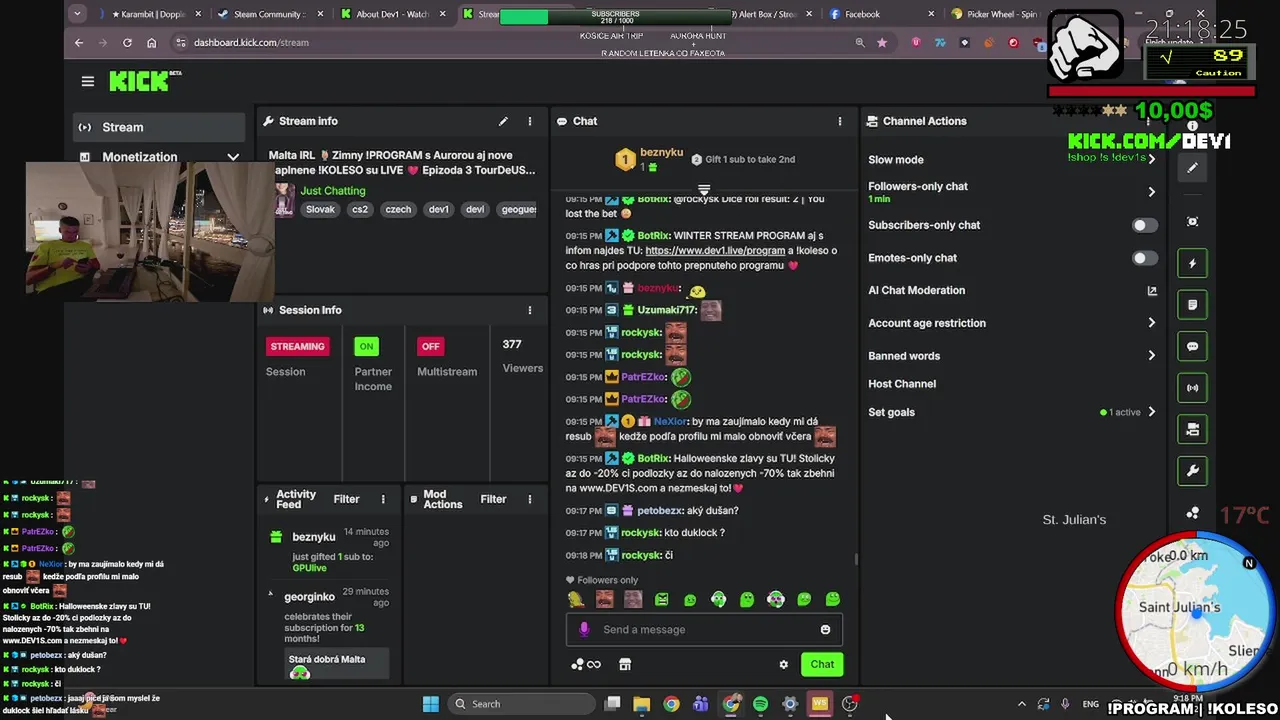Click the cs2 stream tag
Viewport: 1280px width, 720px height.
359,210
